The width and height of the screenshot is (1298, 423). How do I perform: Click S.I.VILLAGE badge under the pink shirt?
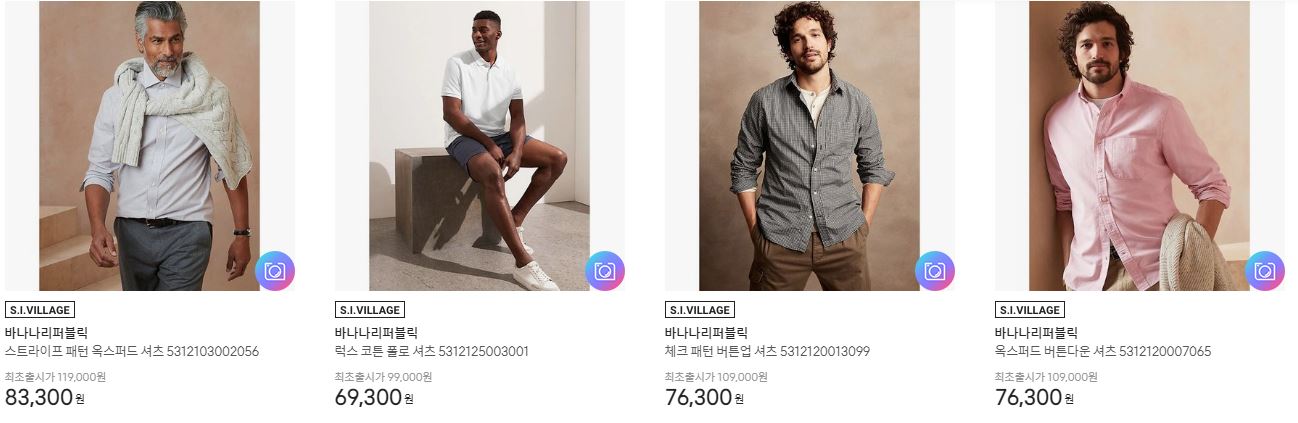pyautogui.click(x=1030, y=310)
